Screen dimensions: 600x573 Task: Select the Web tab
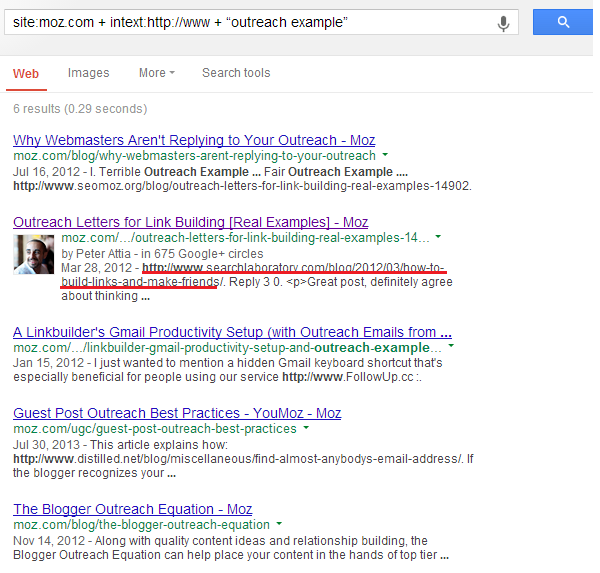26,73
